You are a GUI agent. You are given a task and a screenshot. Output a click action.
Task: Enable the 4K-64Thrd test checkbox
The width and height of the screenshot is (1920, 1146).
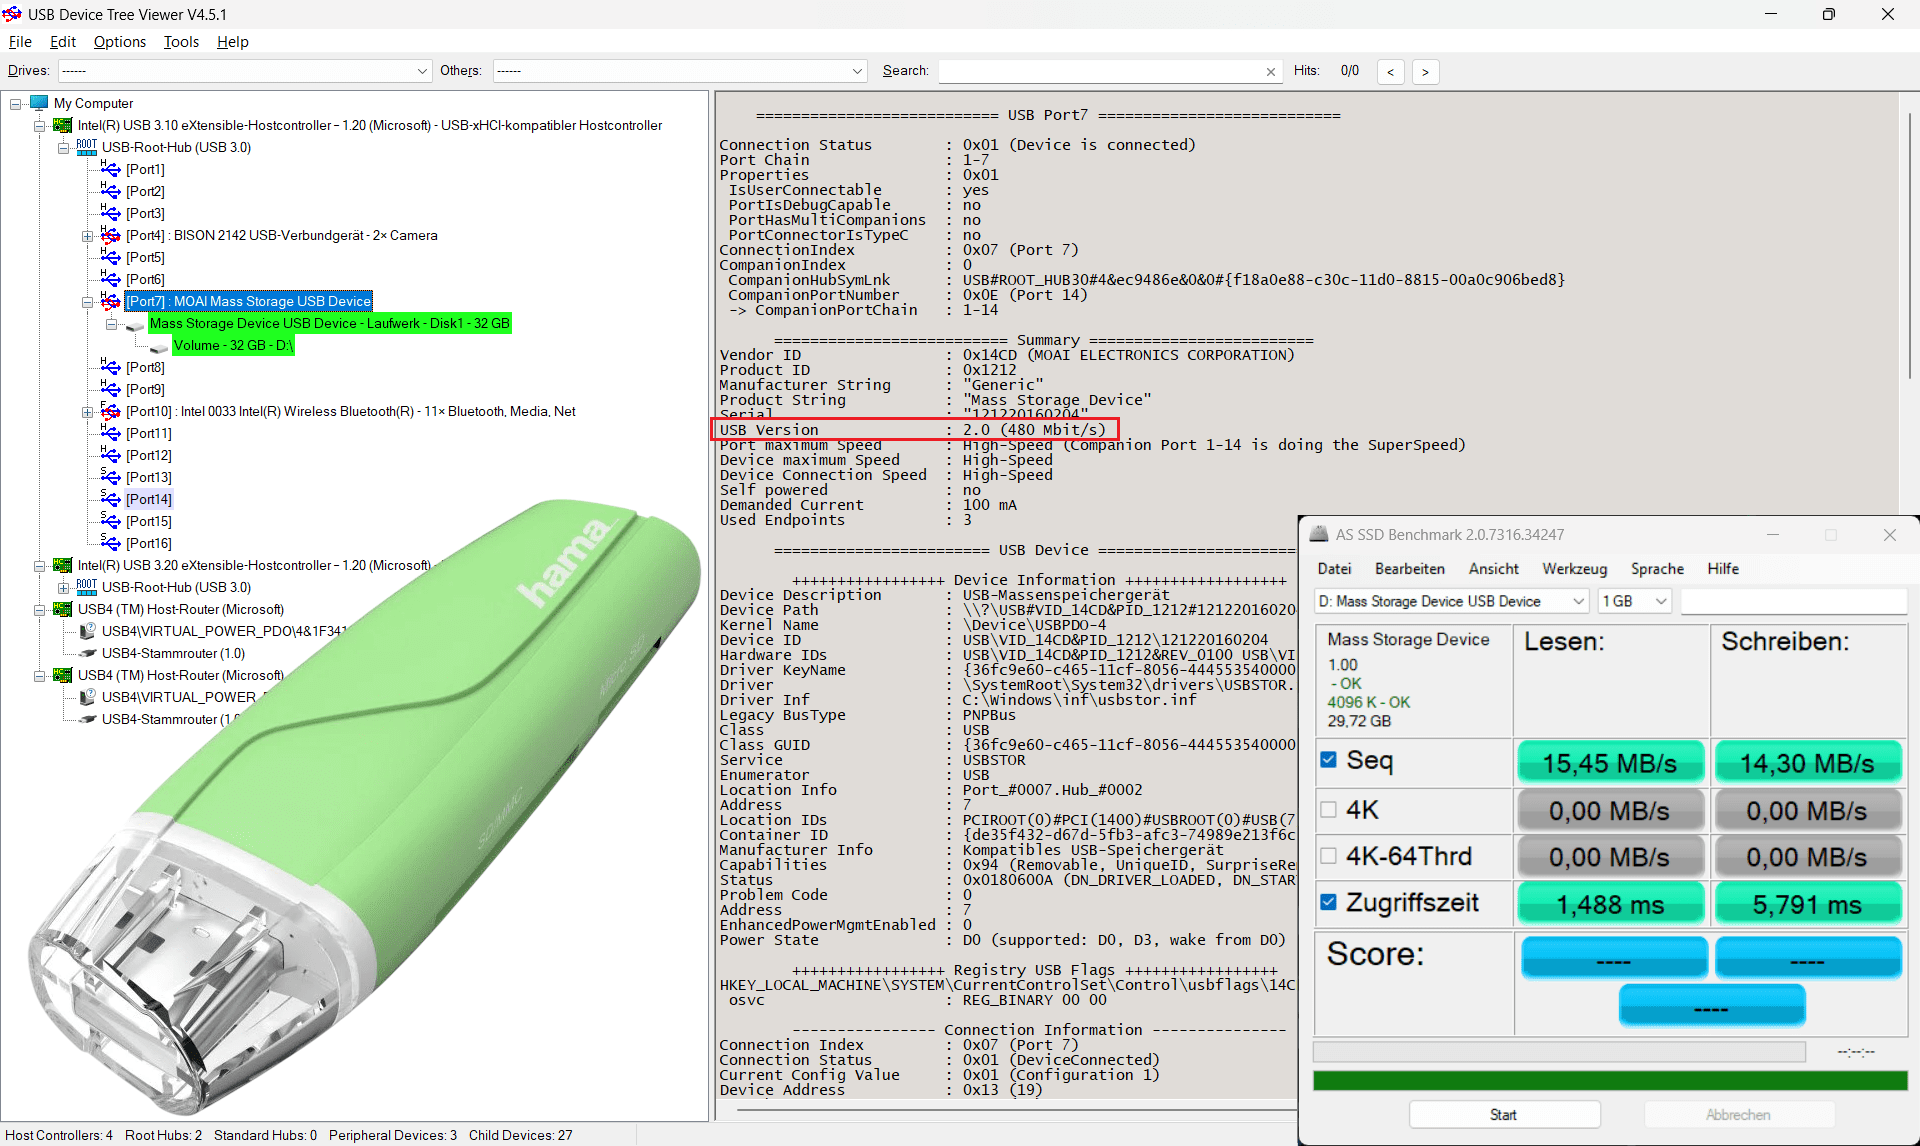coord(1328,856)
